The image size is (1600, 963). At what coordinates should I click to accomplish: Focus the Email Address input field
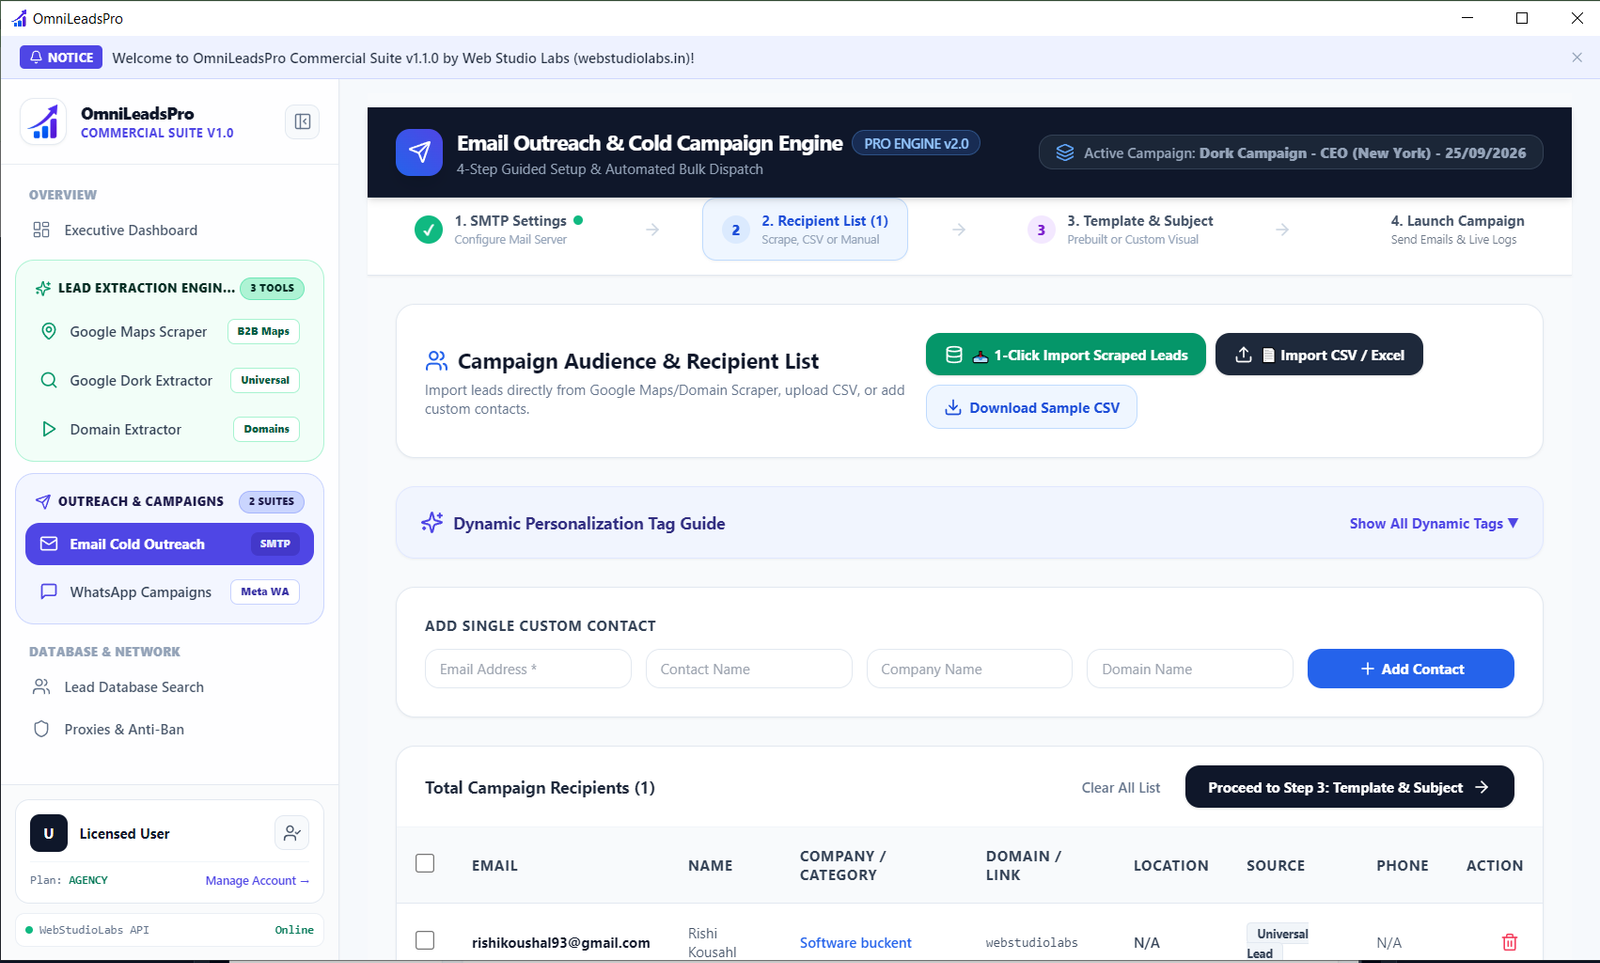(x=528, y=669)
